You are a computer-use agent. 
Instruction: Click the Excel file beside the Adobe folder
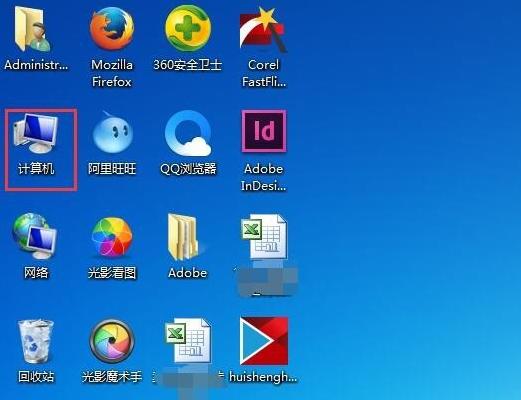(264, 236)
